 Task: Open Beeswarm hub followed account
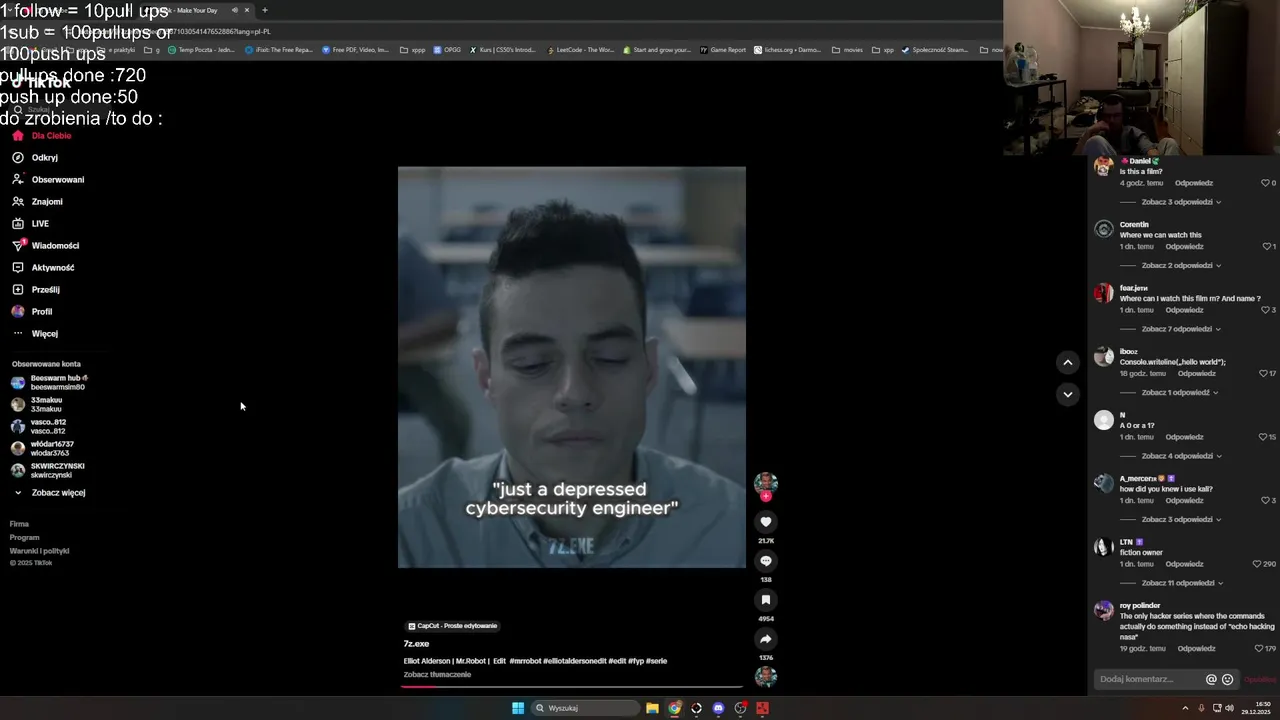[x=50, y=383]
